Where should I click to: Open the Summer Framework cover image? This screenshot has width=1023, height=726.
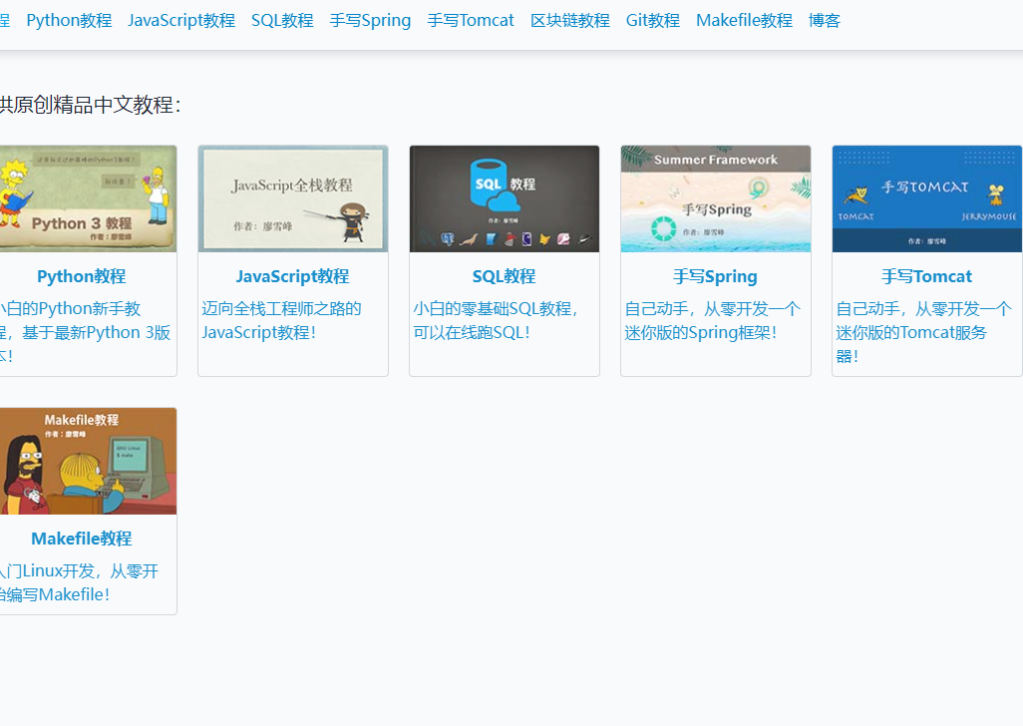(x=715, y=198)
